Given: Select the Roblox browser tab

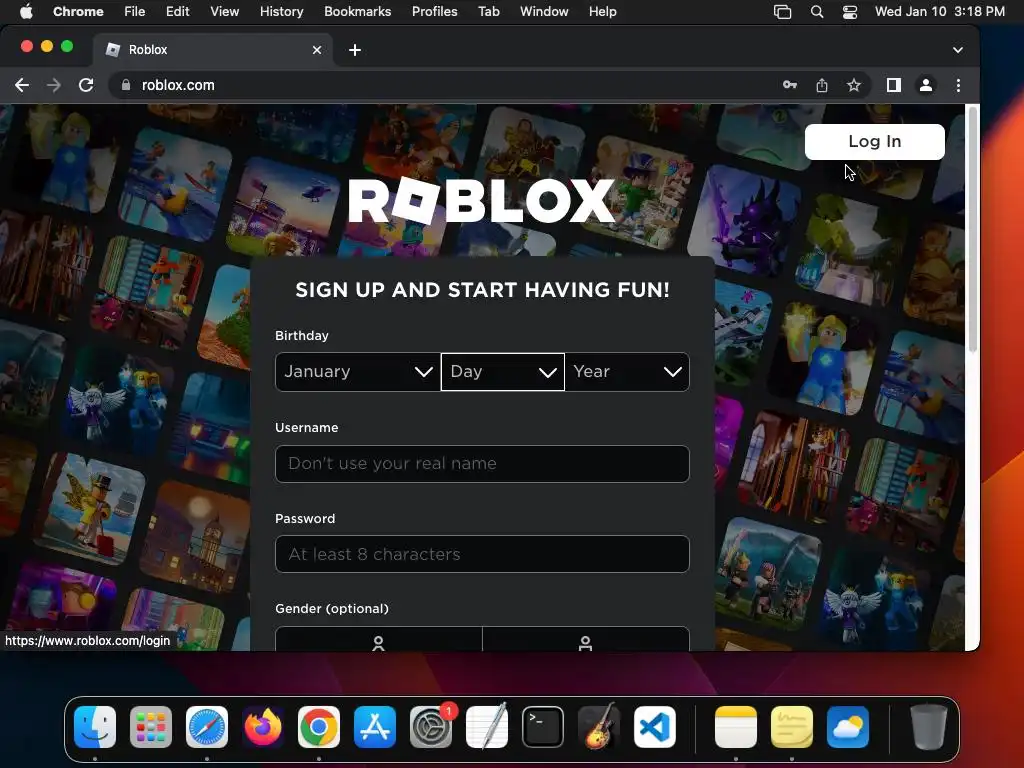Looking at the screenshot, I should pyautogui.click(x=212, y=50).
